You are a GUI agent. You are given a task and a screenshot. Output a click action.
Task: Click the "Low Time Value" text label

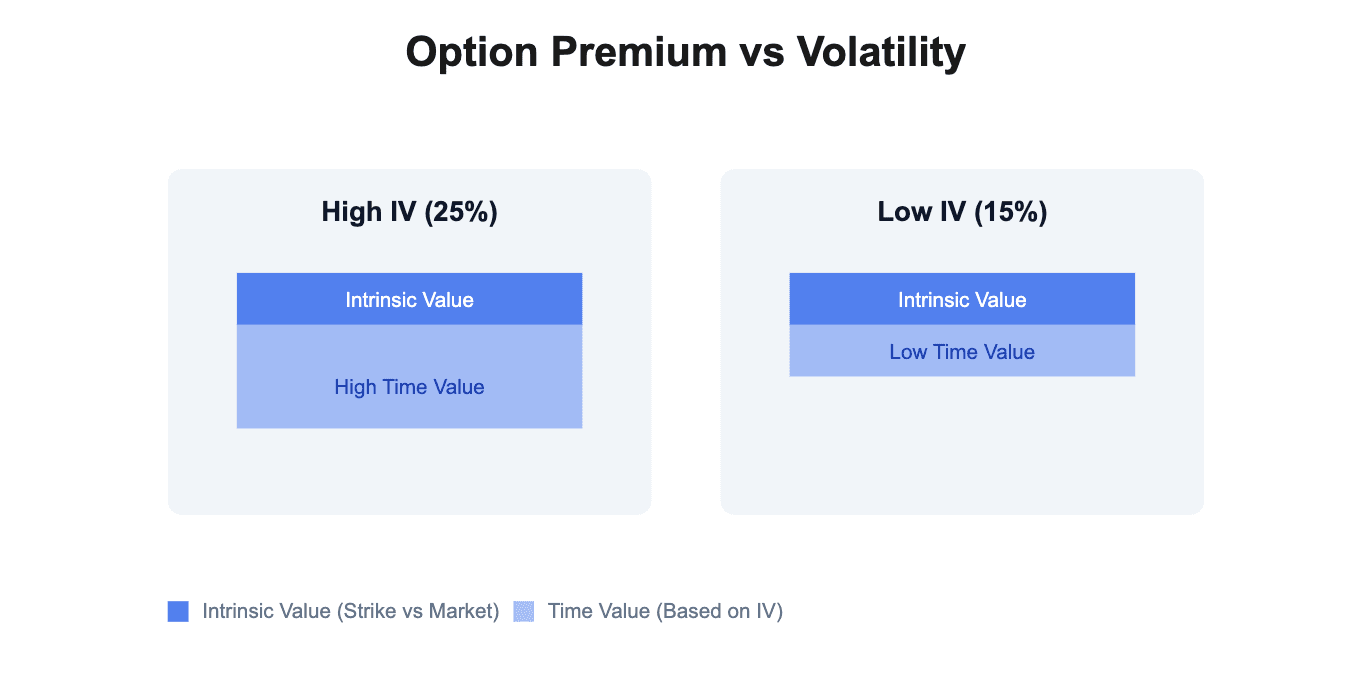click(x=962, y=352)
